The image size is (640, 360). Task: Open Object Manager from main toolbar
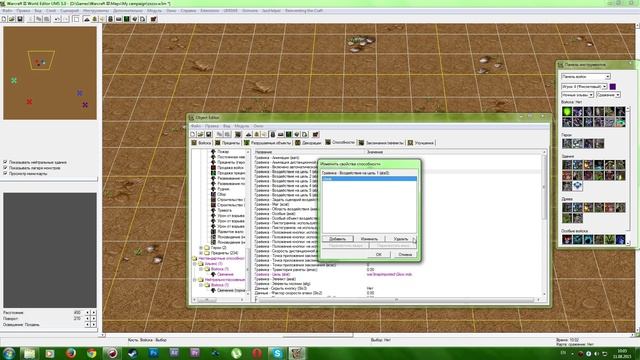pyautogui.click(x=135, y=19)
